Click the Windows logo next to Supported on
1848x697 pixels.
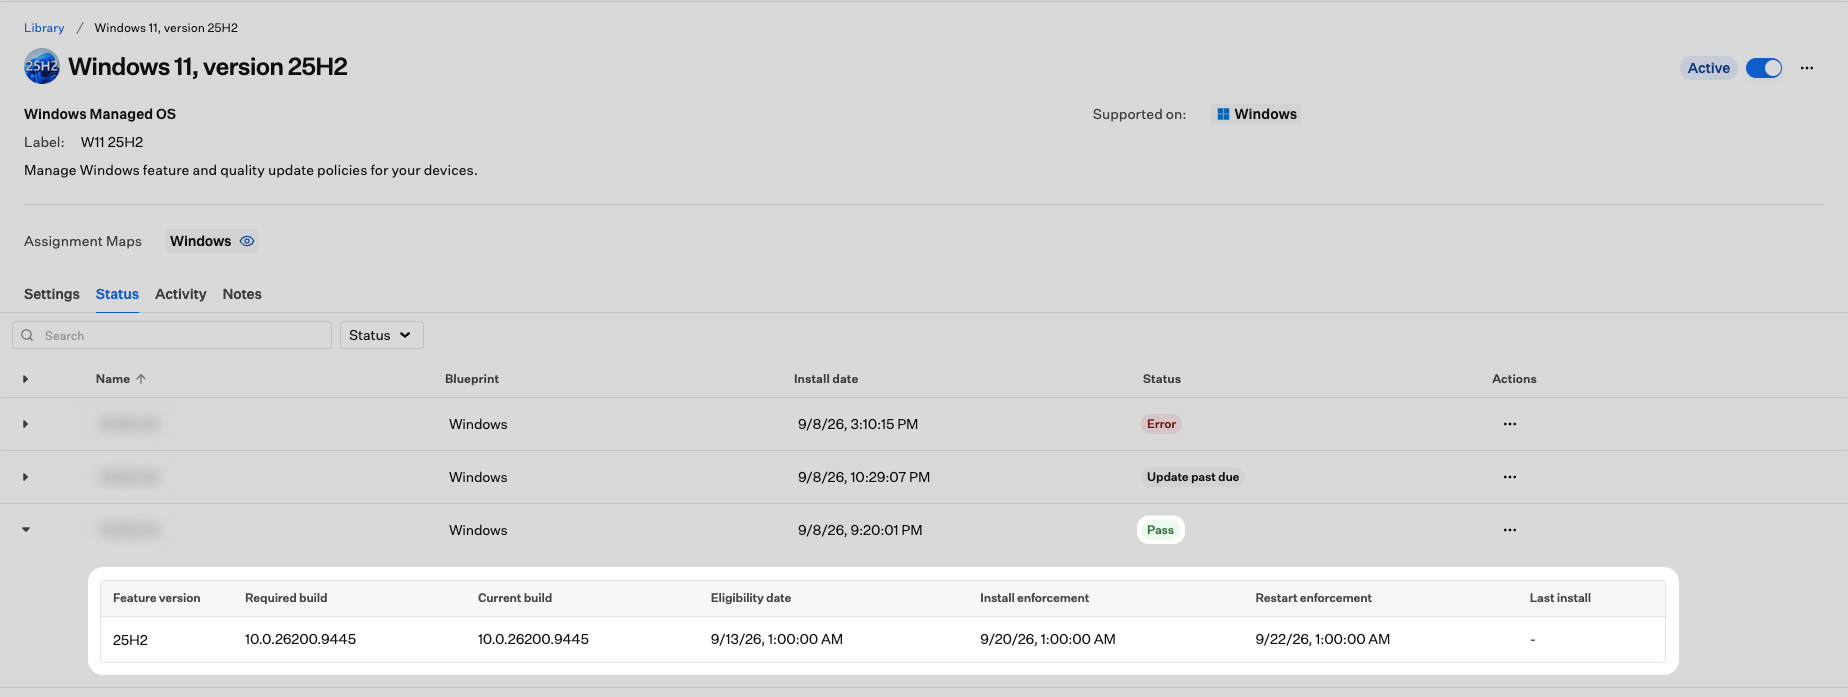click(x=1223, y=114)
